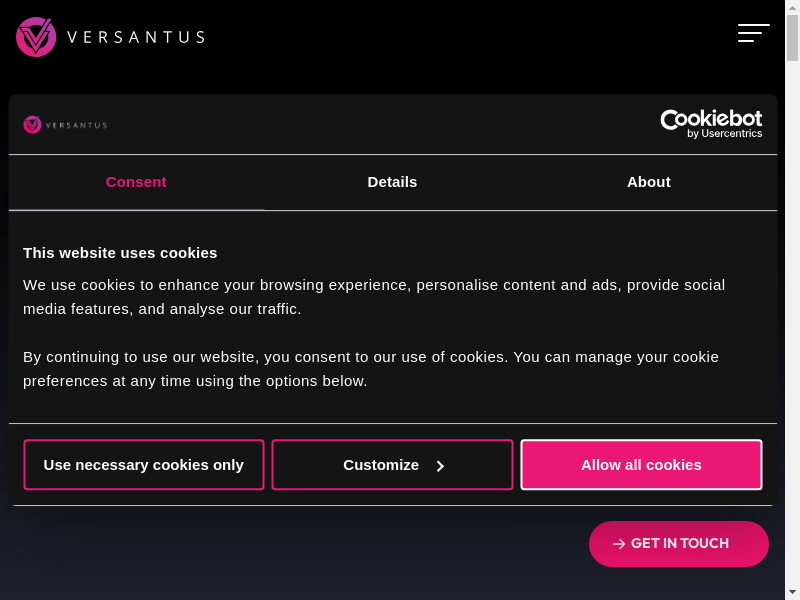Click the chevron arrow next to Customize
Screen dimensions: 800x600
click(x=440, y=466)
